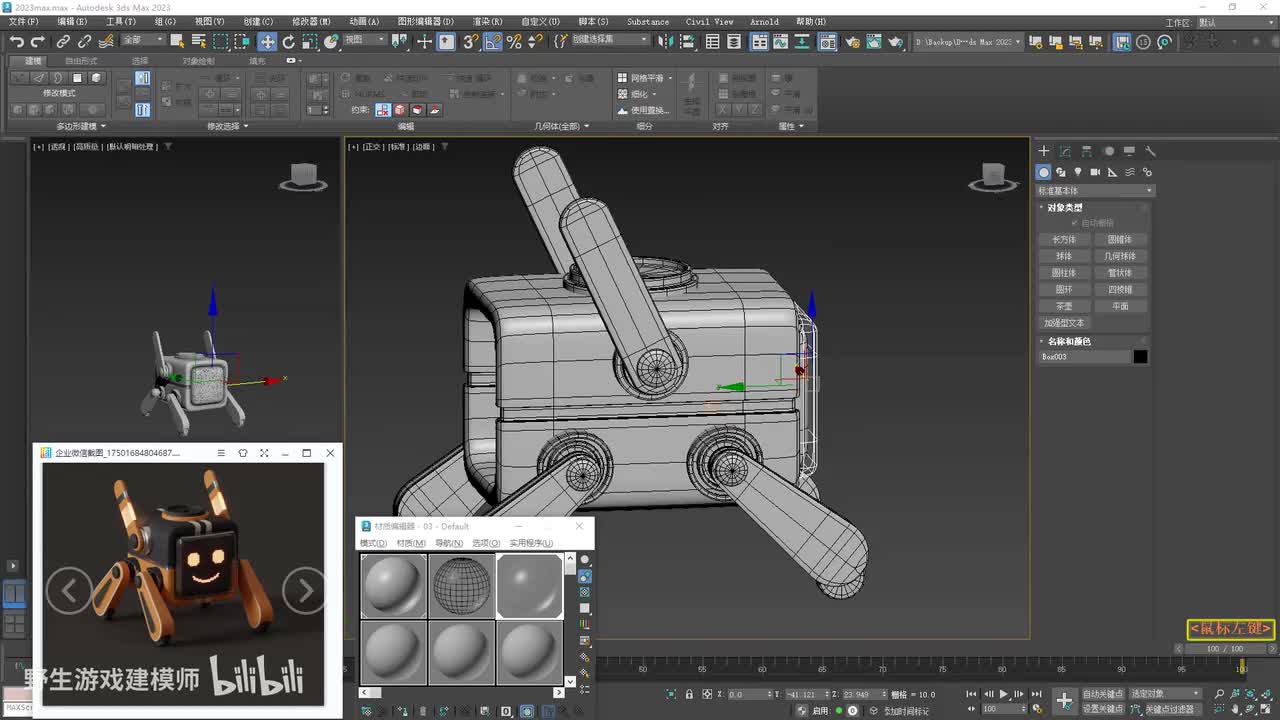Open the Render Setup teapot icon
1280x720 pixels.
pyautogui.click(x=852, y=41)
